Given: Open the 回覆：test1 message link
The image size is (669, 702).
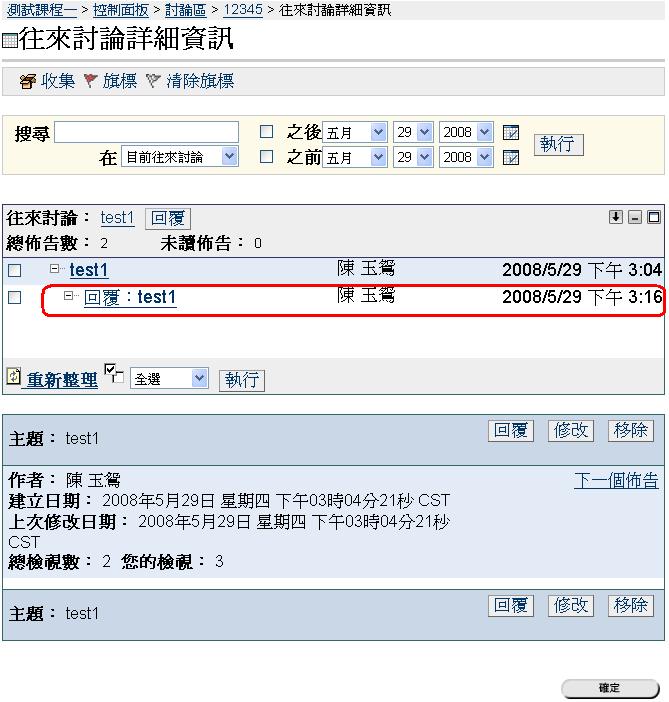Looking at the screenshot, I should pyautogui.click(x=130, y=297).
